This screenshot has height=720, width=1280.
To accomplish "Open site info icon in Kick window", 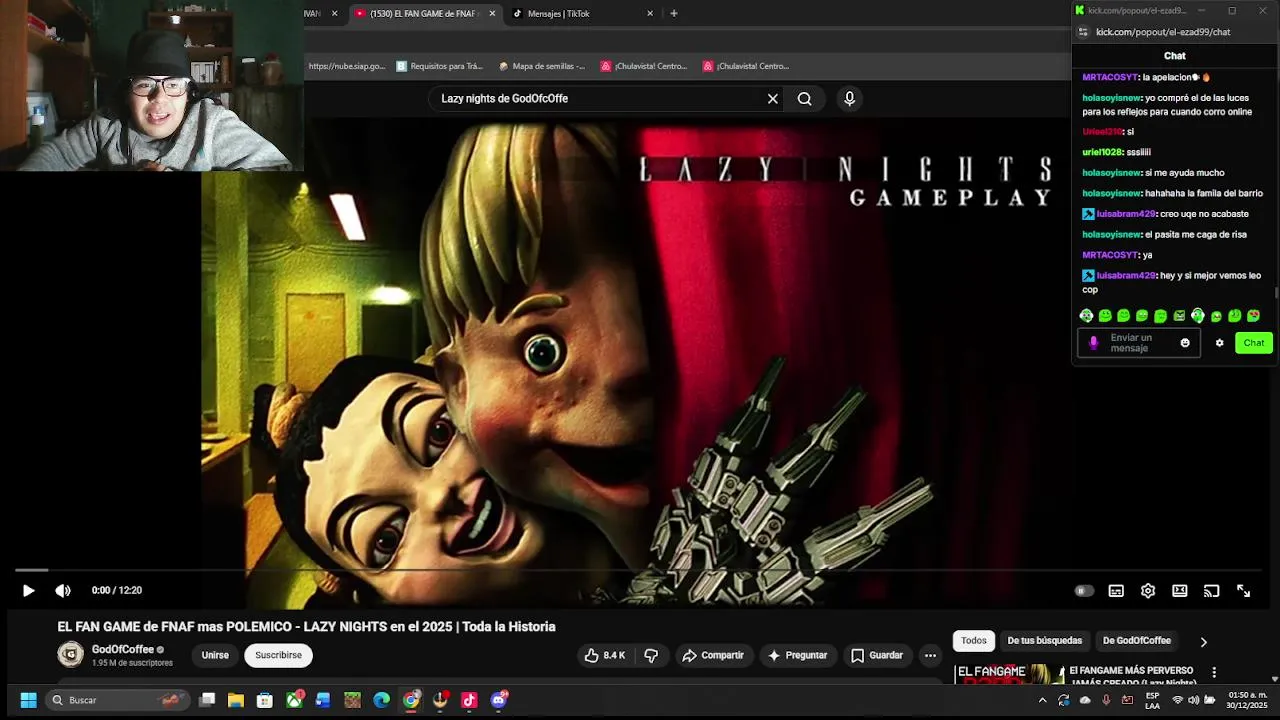I will (x=1083, y=32).
